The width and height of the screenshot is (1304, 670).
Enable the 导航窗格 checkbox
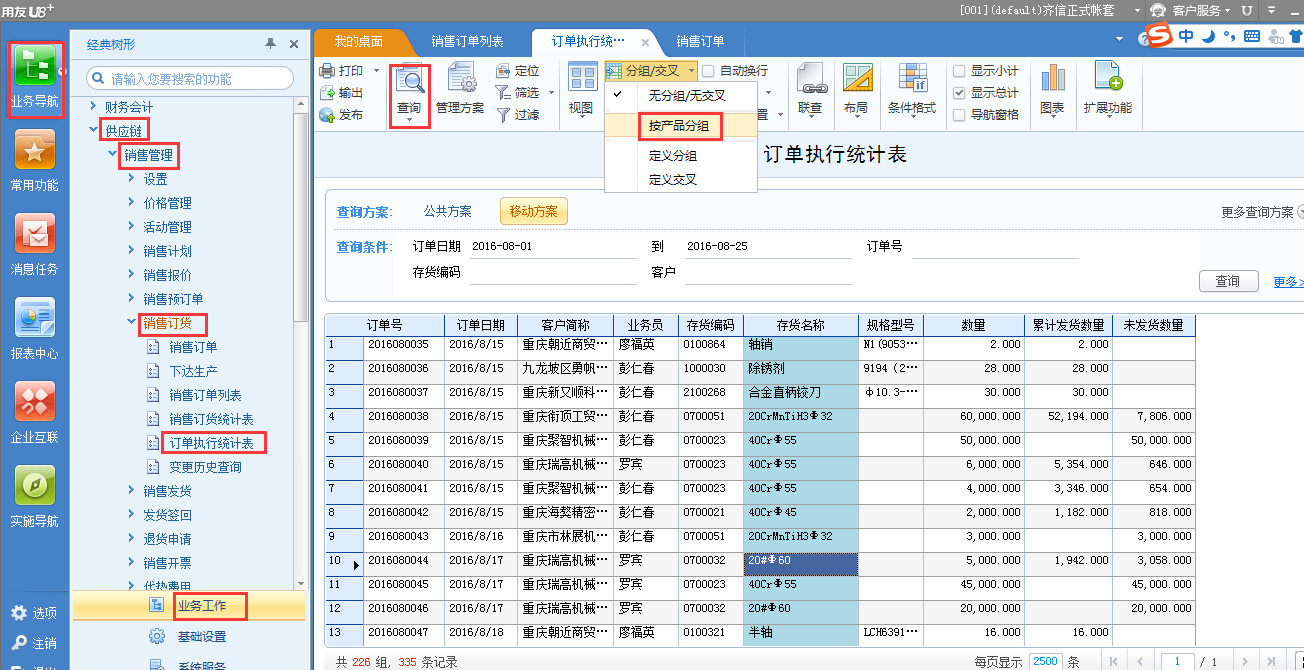point(959,115)
